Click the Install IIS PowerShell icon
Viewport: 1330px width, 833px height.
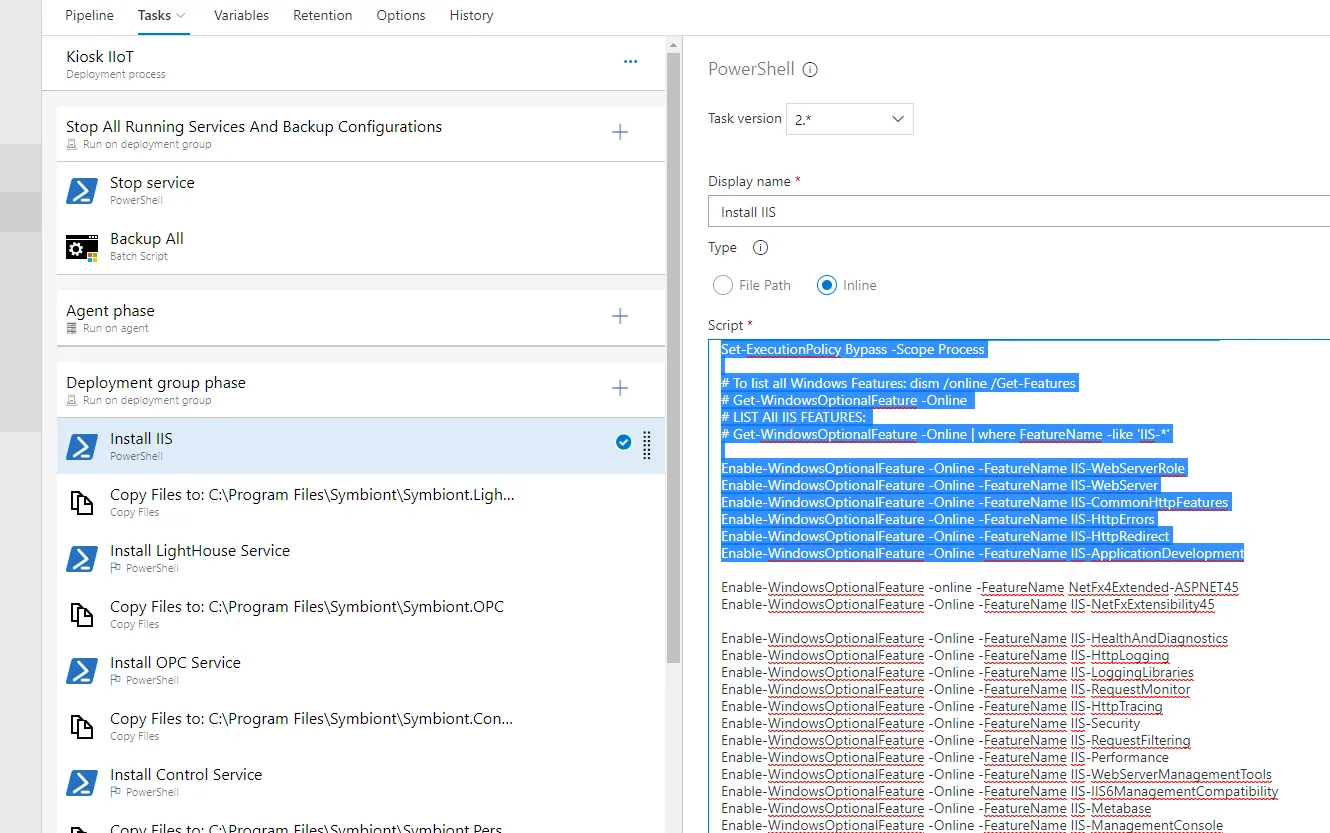pyautogui.click(x=82, y=446)
